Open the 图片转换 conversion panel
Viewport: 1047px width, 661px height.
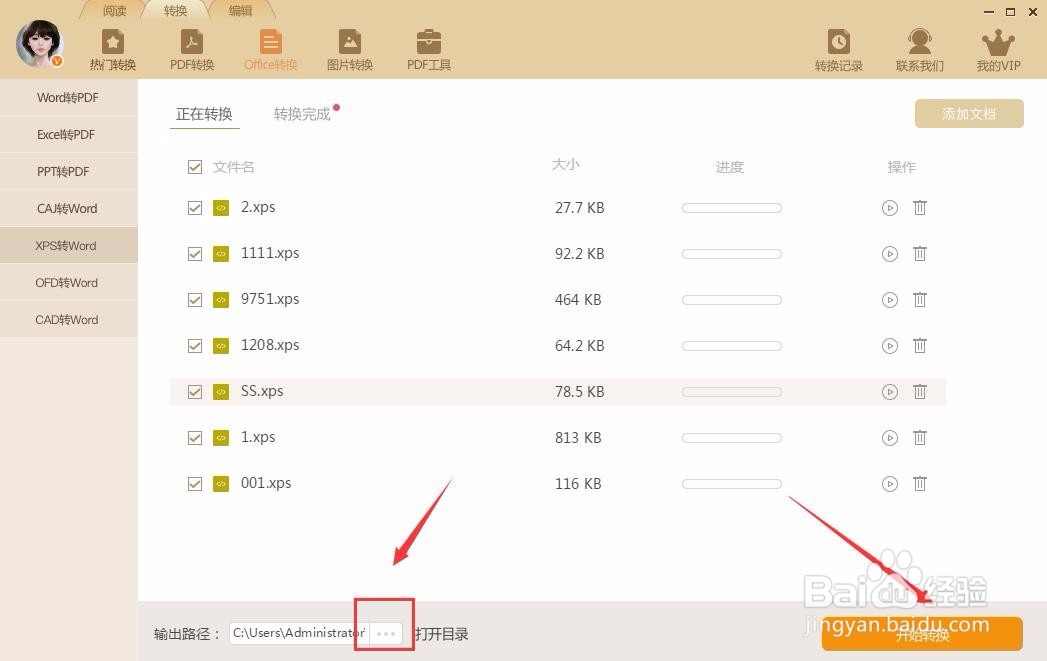[349, 47]
